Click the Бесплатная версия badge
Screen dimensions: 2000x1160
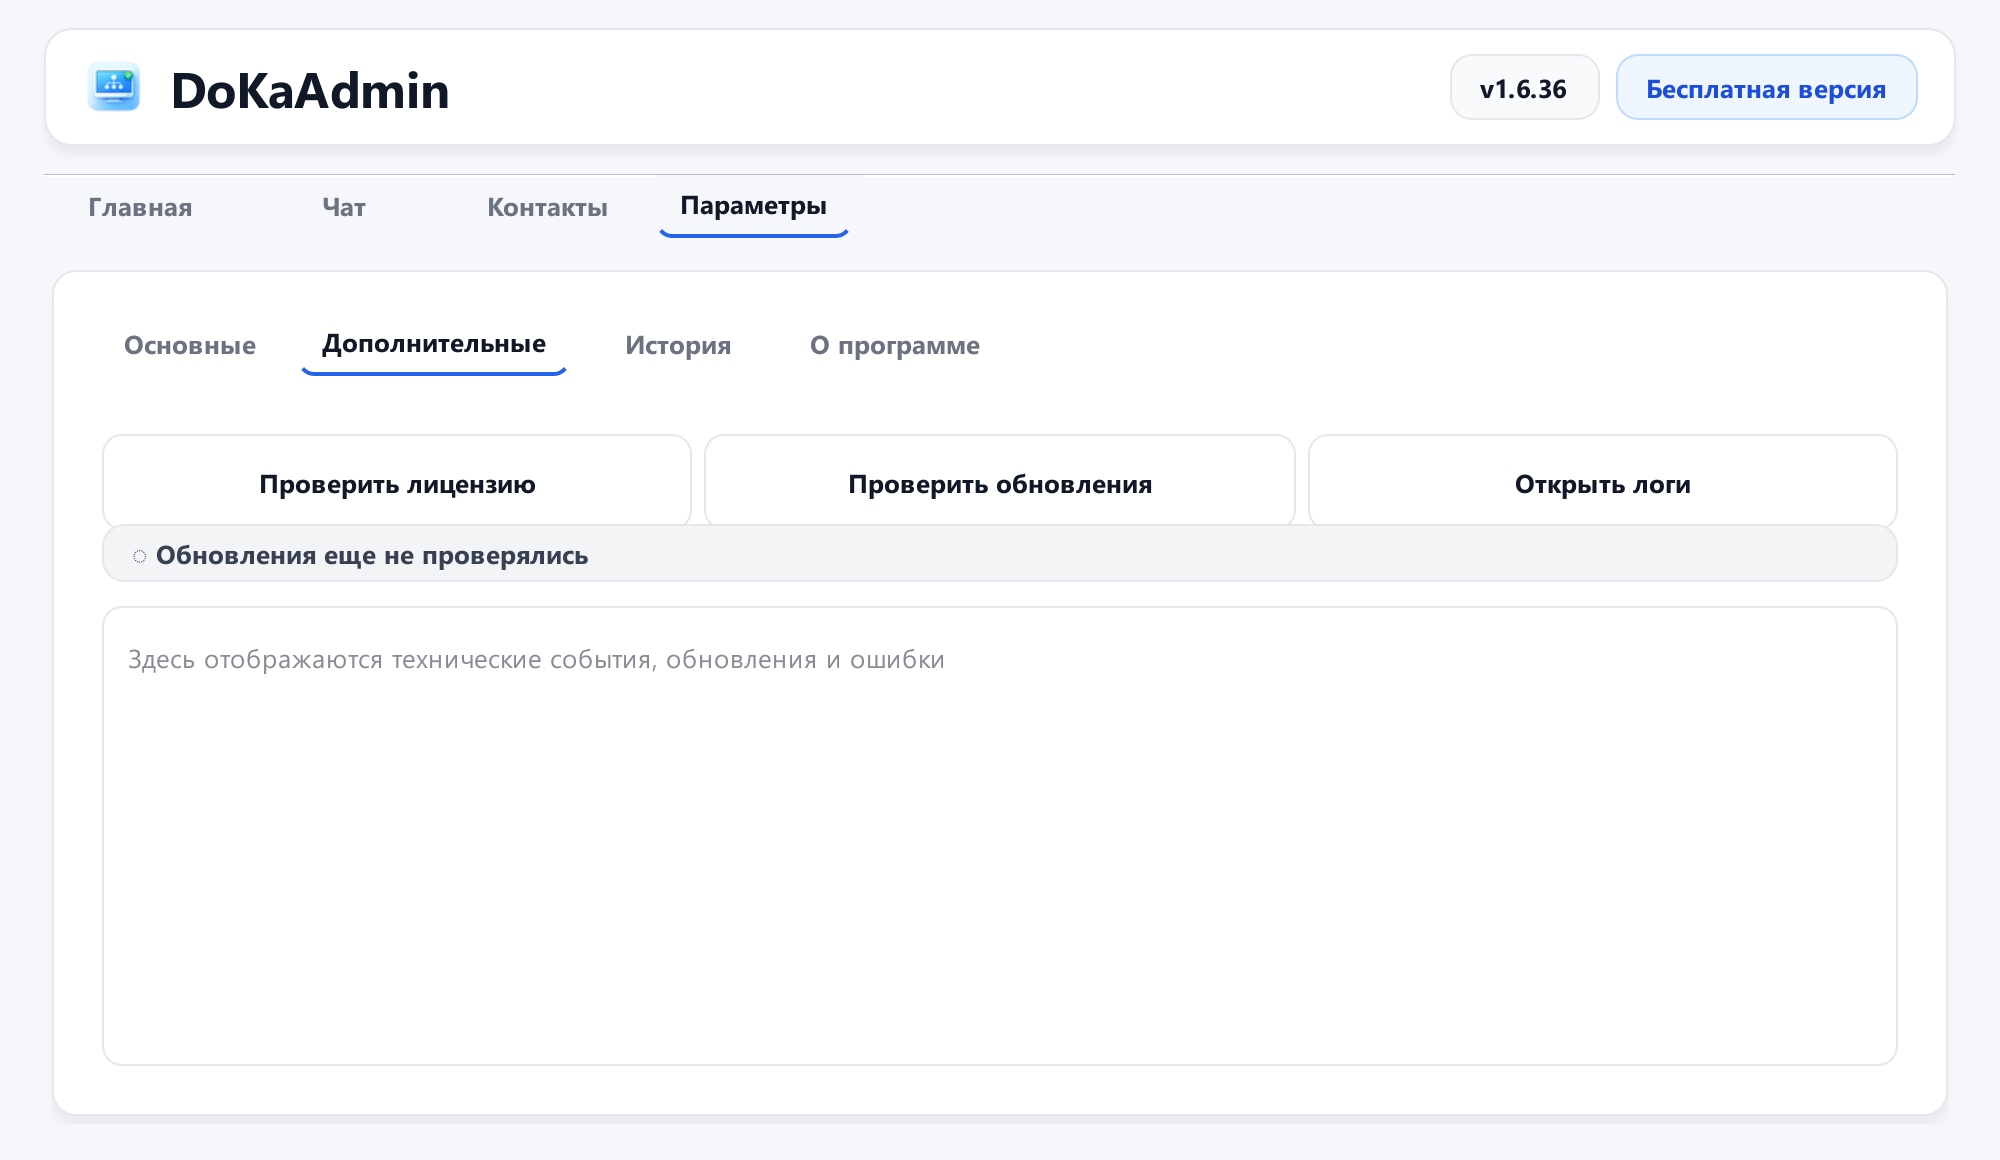coord(1766,88)
